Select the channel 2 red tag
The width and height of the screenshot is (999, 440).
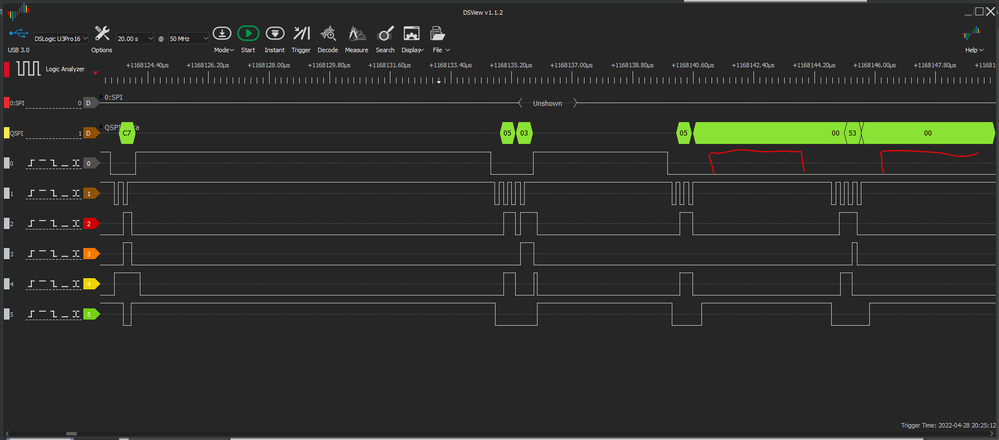[91, 224]
